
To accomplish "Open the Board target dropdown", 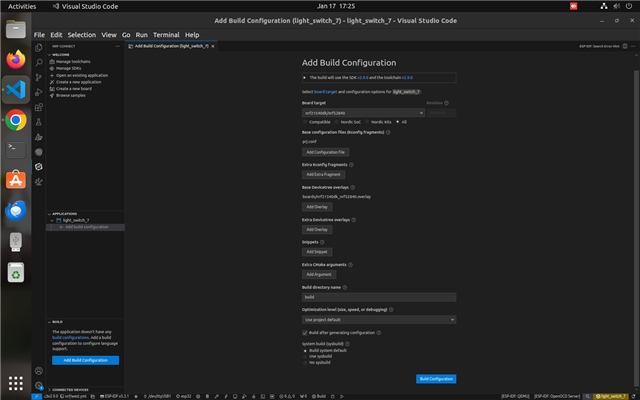I will (x=363, y=113).
